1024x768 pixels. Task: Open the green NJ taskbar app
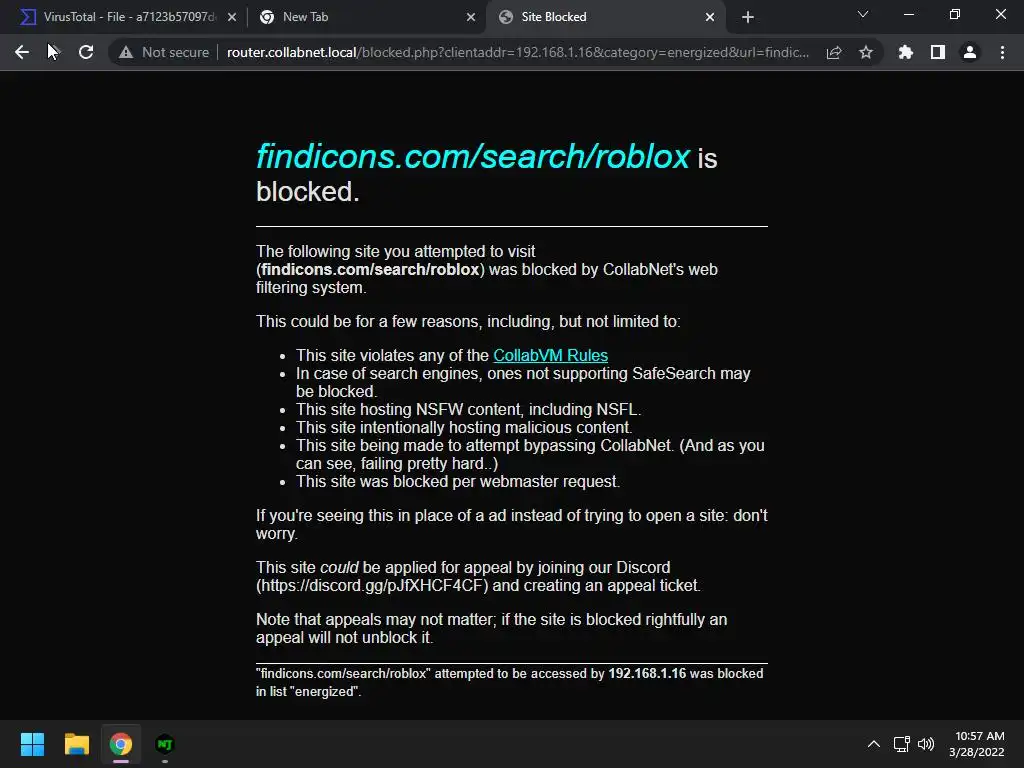coord(165,744)
